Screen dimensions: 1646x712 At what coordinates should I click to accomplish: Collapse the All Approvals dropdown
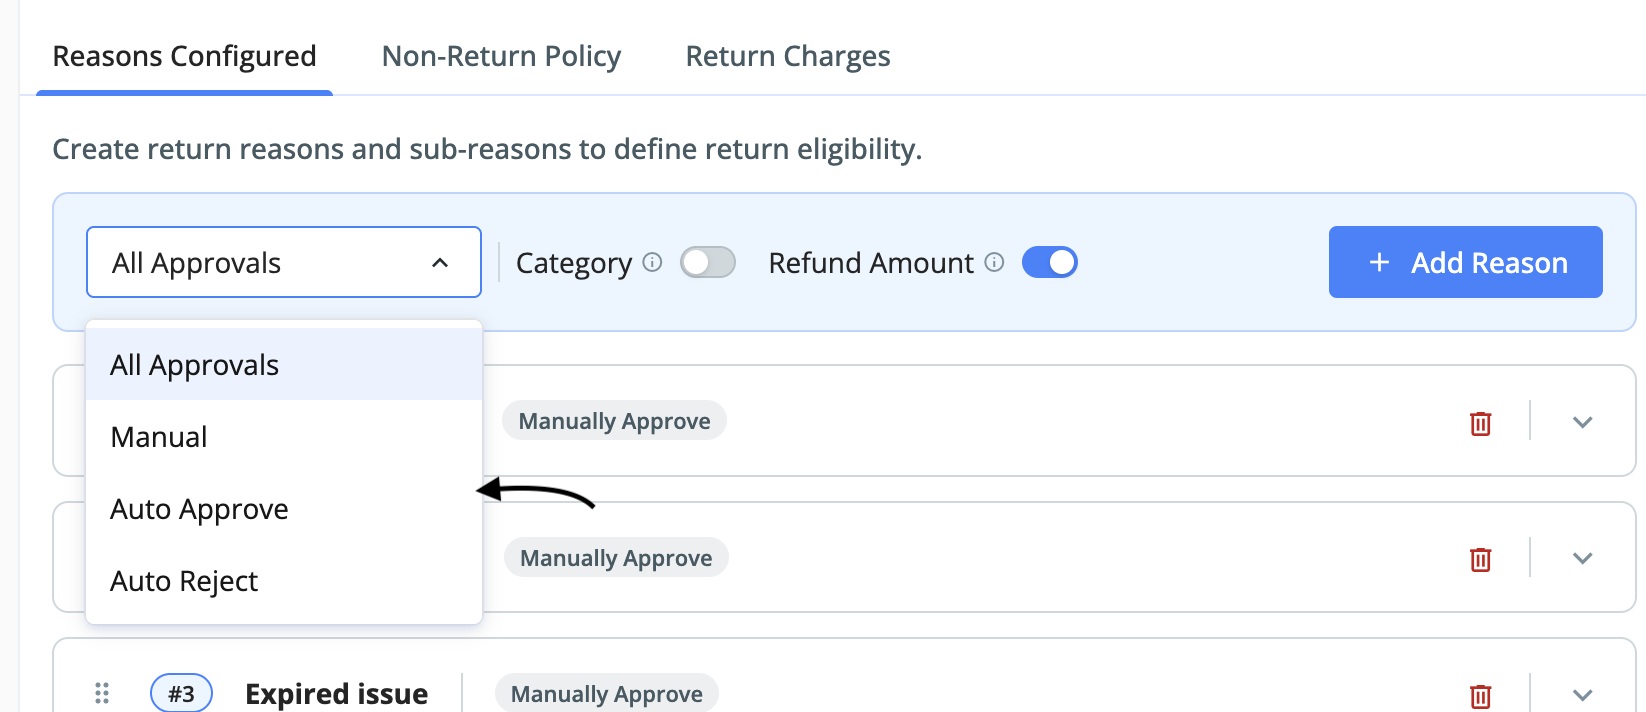click(x=284, y=262)
